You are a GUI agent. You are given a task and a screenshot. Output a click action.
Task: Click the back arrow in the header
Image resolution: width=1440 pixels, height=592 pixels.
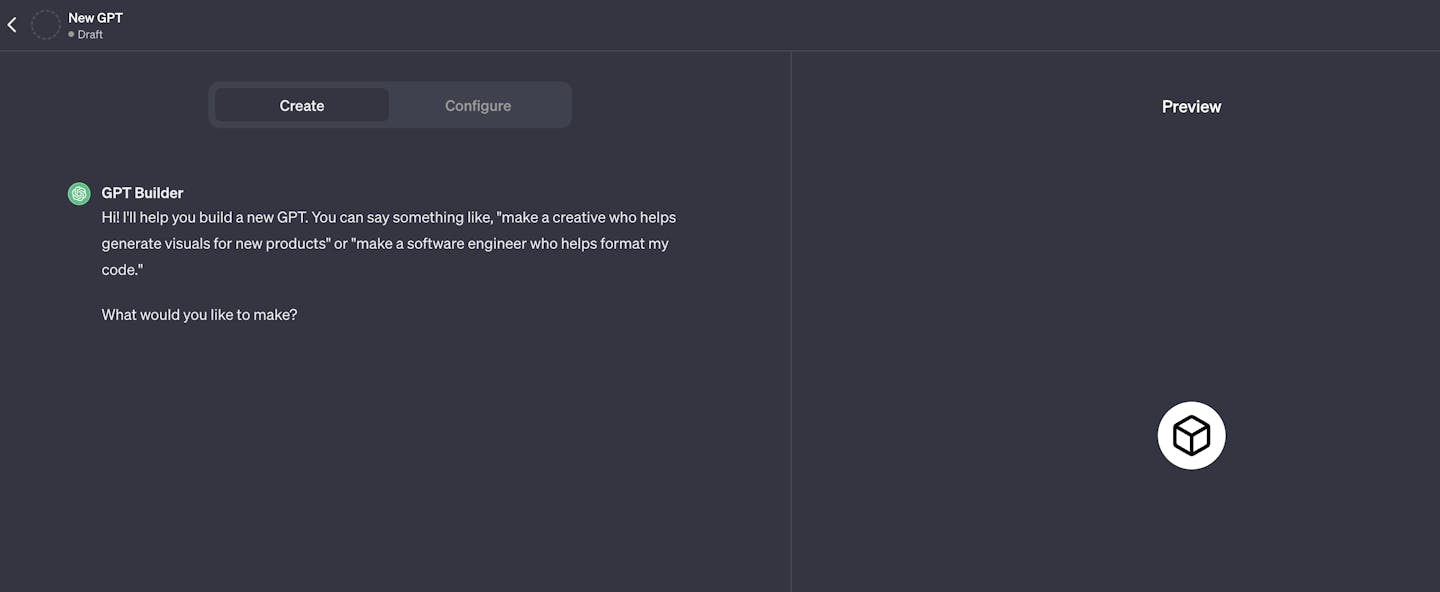click(x=12, y=25)
